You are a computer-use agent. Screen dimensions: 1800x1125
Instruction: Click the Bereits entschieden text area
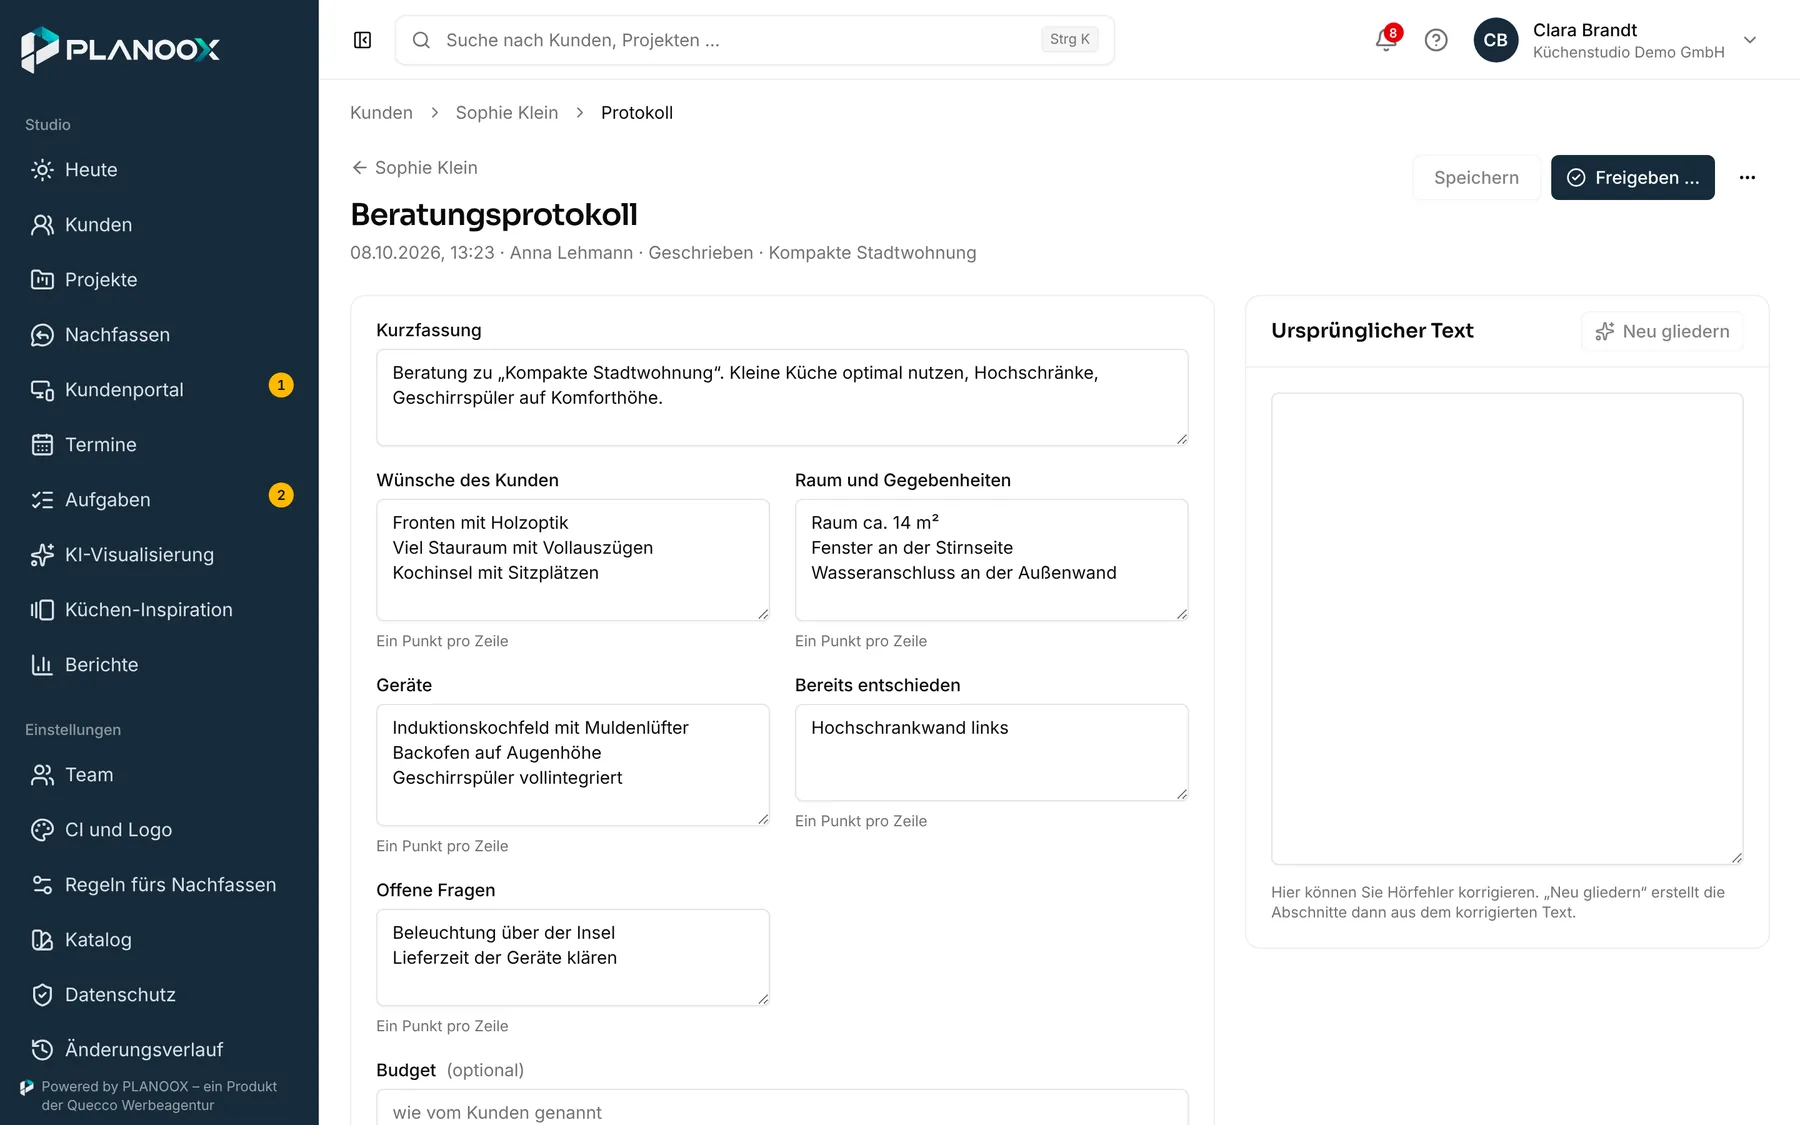991,752
